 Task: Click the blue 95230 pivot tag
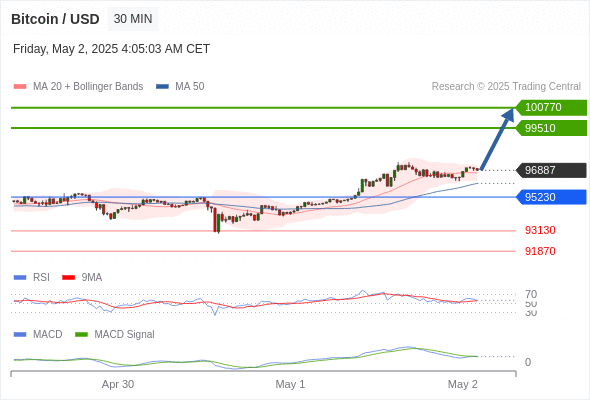pos(551,197)
